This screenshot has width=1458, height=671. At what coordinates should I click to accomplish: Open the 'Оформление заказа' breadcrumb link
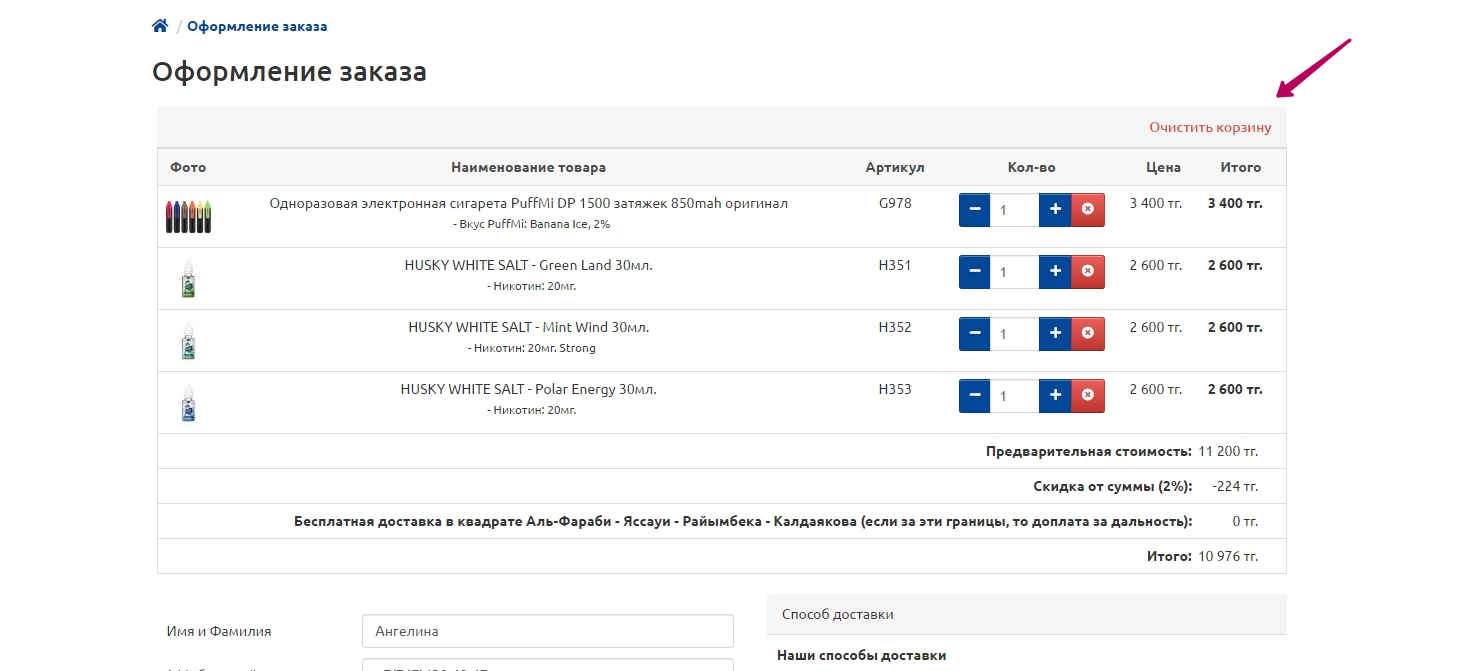(x=257, y=26)
